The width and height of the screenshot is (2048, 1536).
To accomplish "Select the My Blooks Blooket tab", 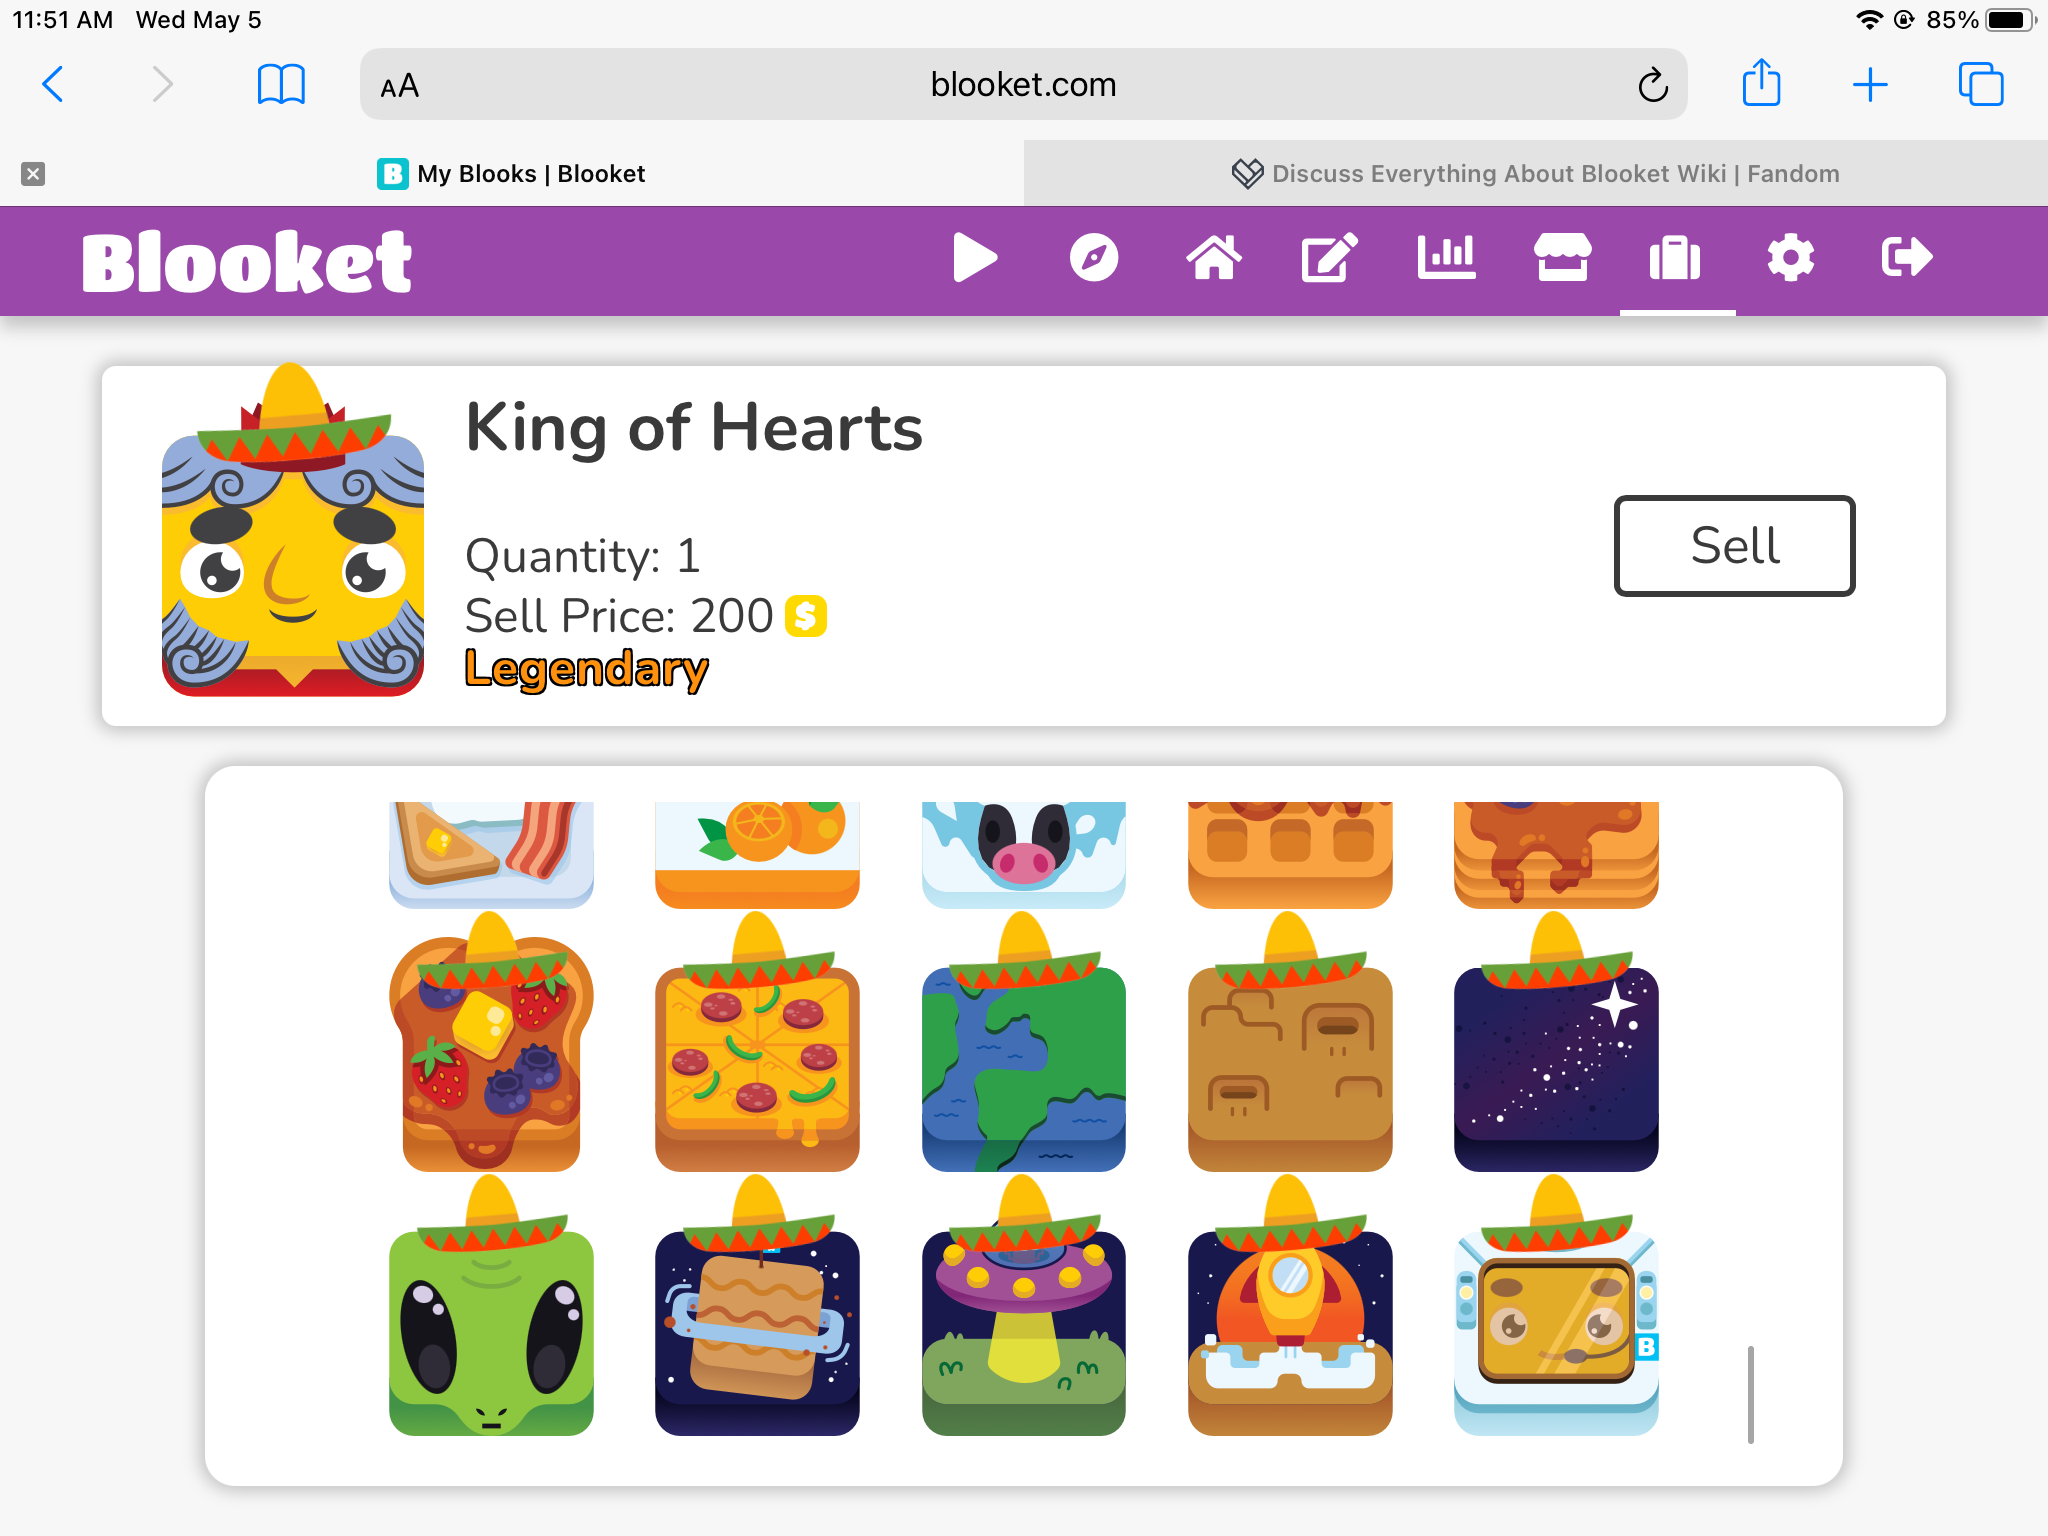I will (511, 174).
